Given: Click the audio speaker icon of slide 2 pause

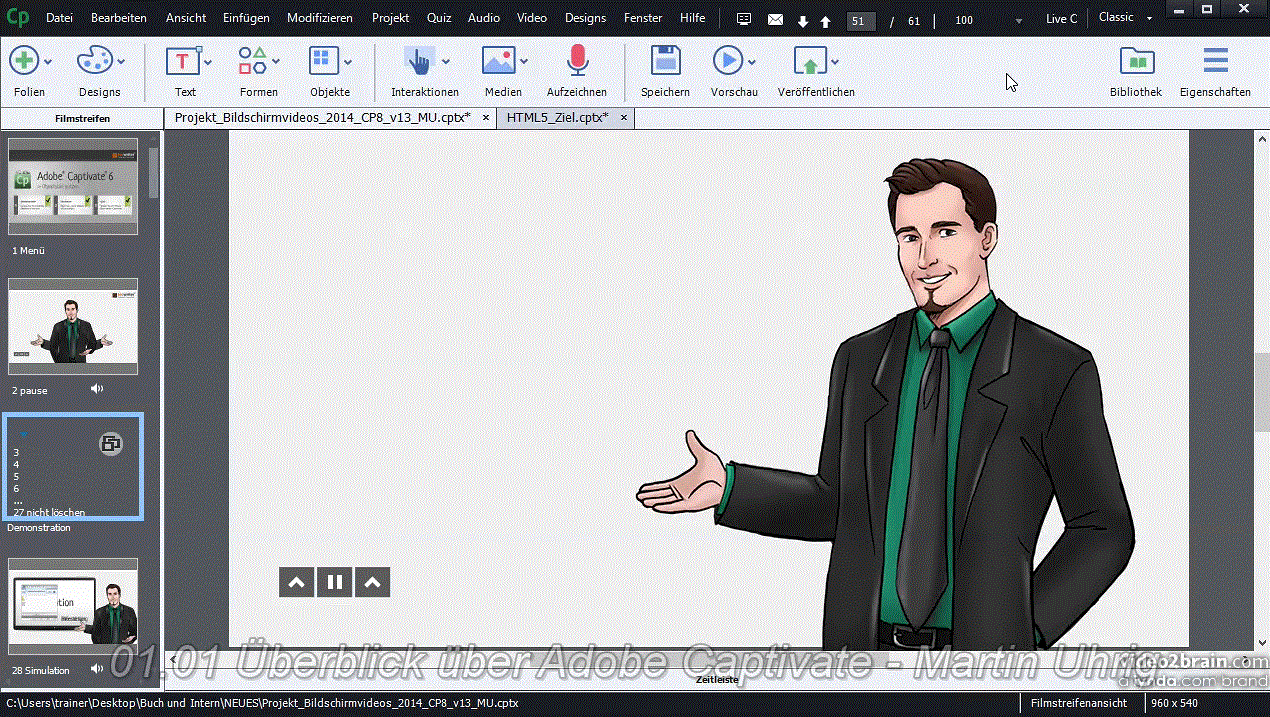Looking at the screenshot, I should pyautogui.click(x=97, y=389).
